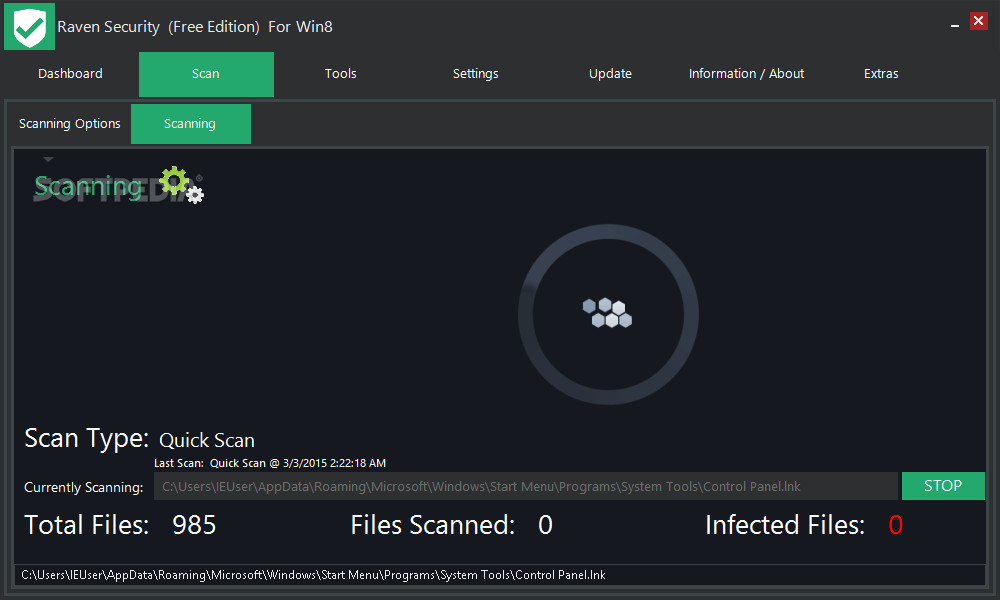1000x600 pixels.
Task: Open the Settings tab
Action: [x=476, y=74]
